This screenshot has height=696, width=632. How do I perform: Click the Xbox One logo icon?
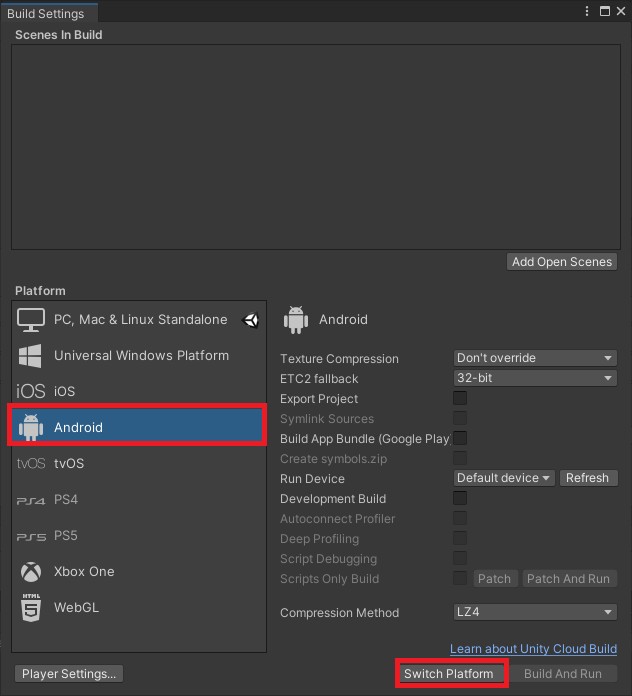tap(31, 572)
